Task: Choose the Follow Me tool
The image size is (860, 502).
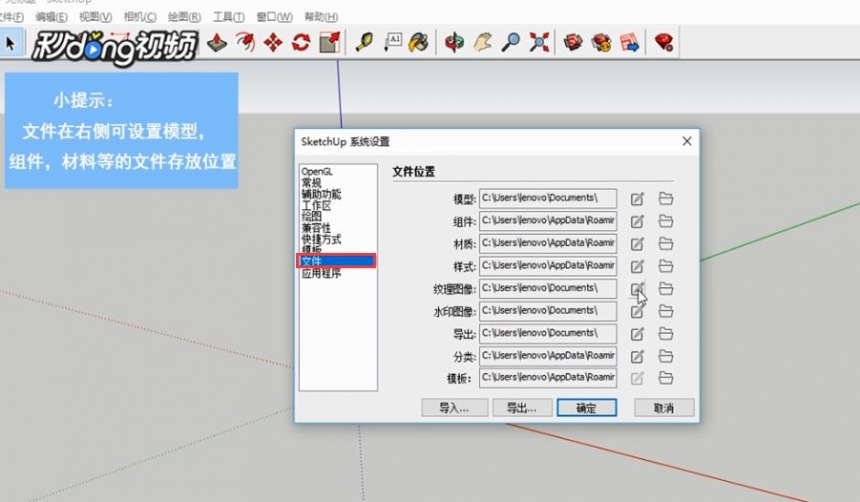Action: click(x=245, y=42)
